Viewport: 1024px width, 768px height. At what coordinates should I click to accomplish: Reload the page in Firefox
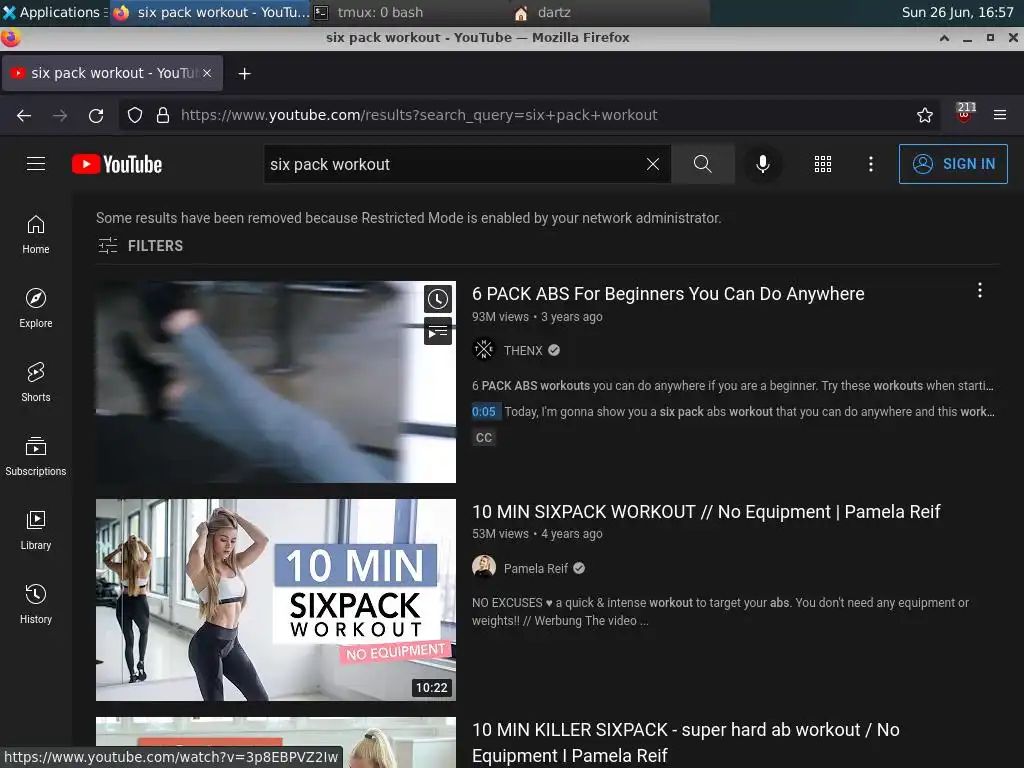click(96, 116)
